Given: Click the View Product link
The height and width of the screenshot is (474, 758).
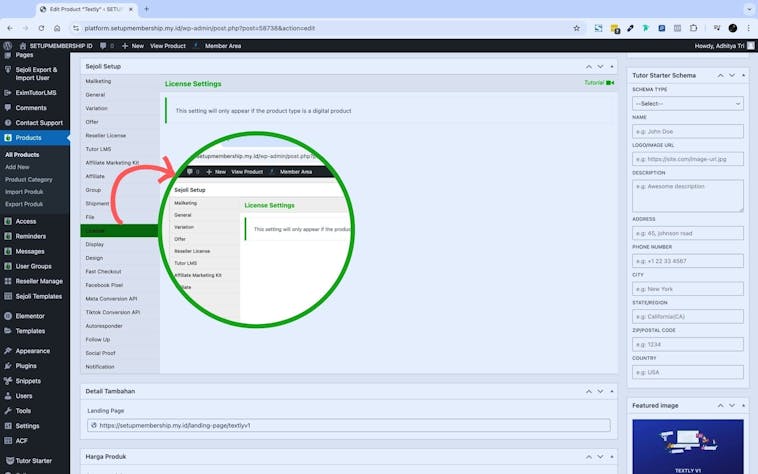Looking at the screenshot, I should click(x=168, y=46).
